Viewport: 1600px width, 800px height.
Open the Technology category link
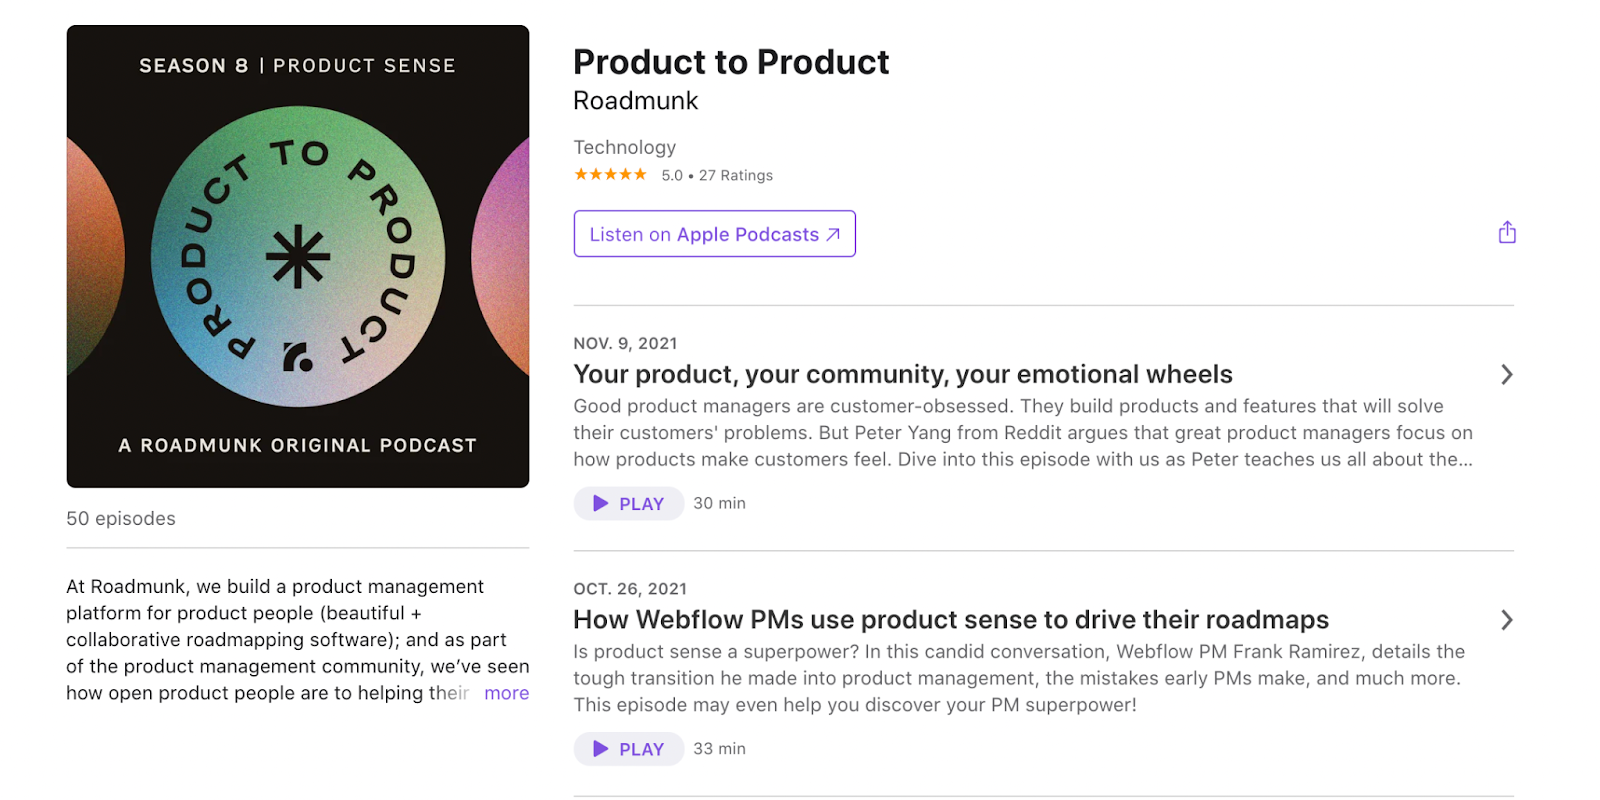[624, 147]
